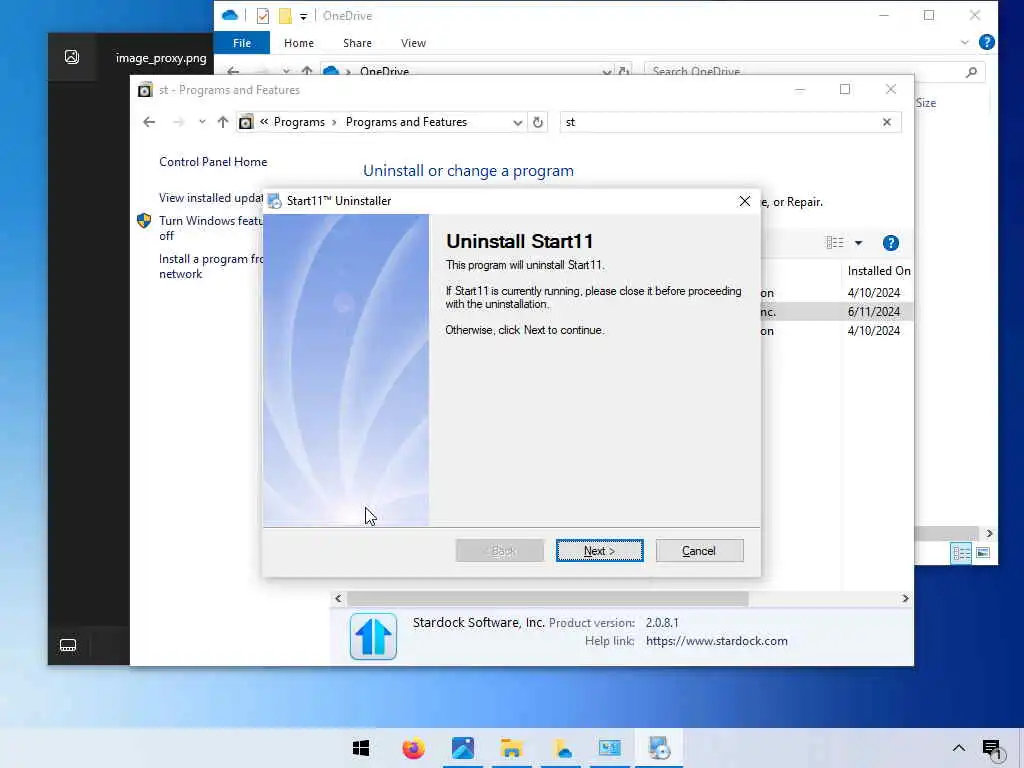Switch OneDrive to details view icon
1024x768 pixels.
[x=961, y=553]
